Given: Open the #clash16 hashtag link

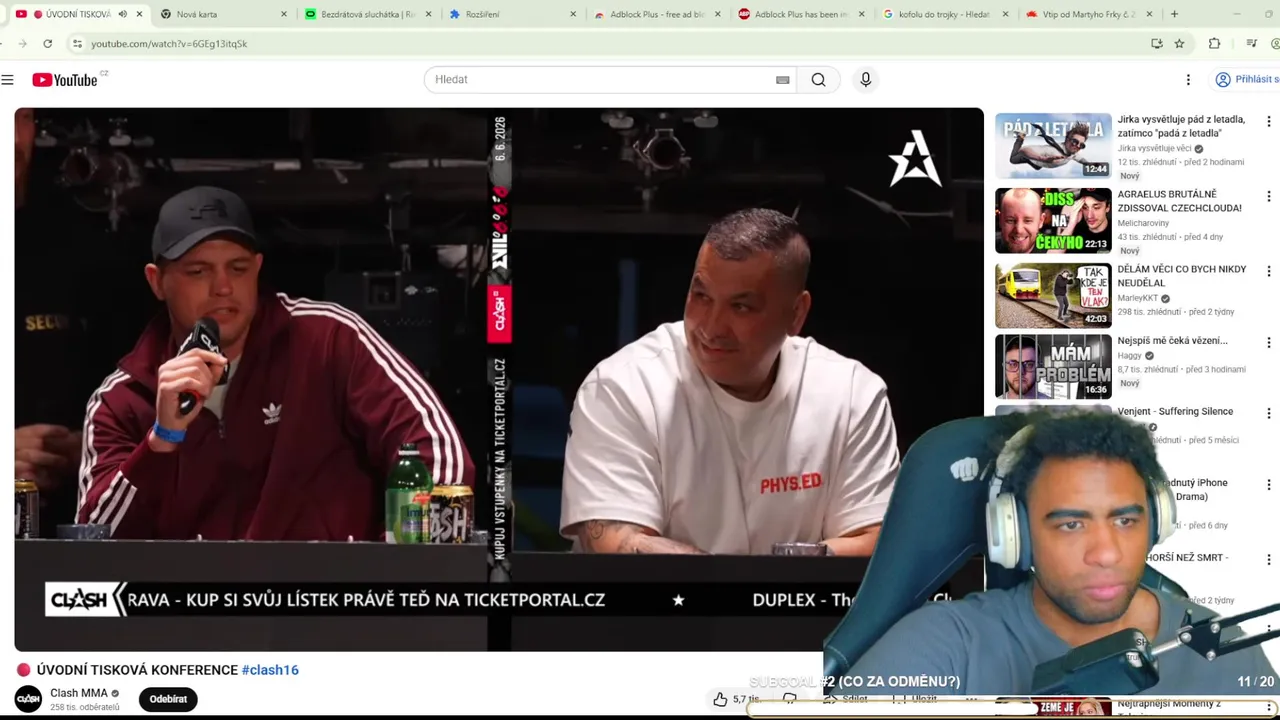Looking at the screenshot, I should tap(270, 670).
